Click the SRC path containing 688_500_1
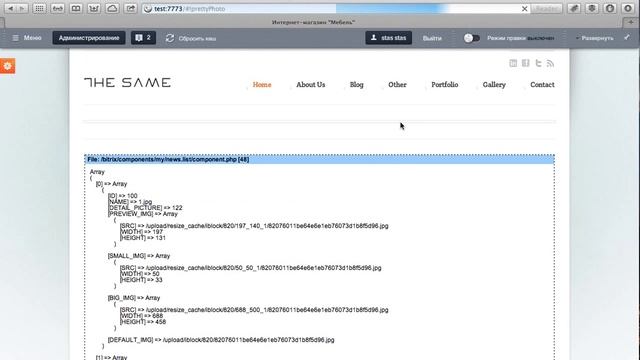This screenshot has height=360, width=640. coord(254,310)
